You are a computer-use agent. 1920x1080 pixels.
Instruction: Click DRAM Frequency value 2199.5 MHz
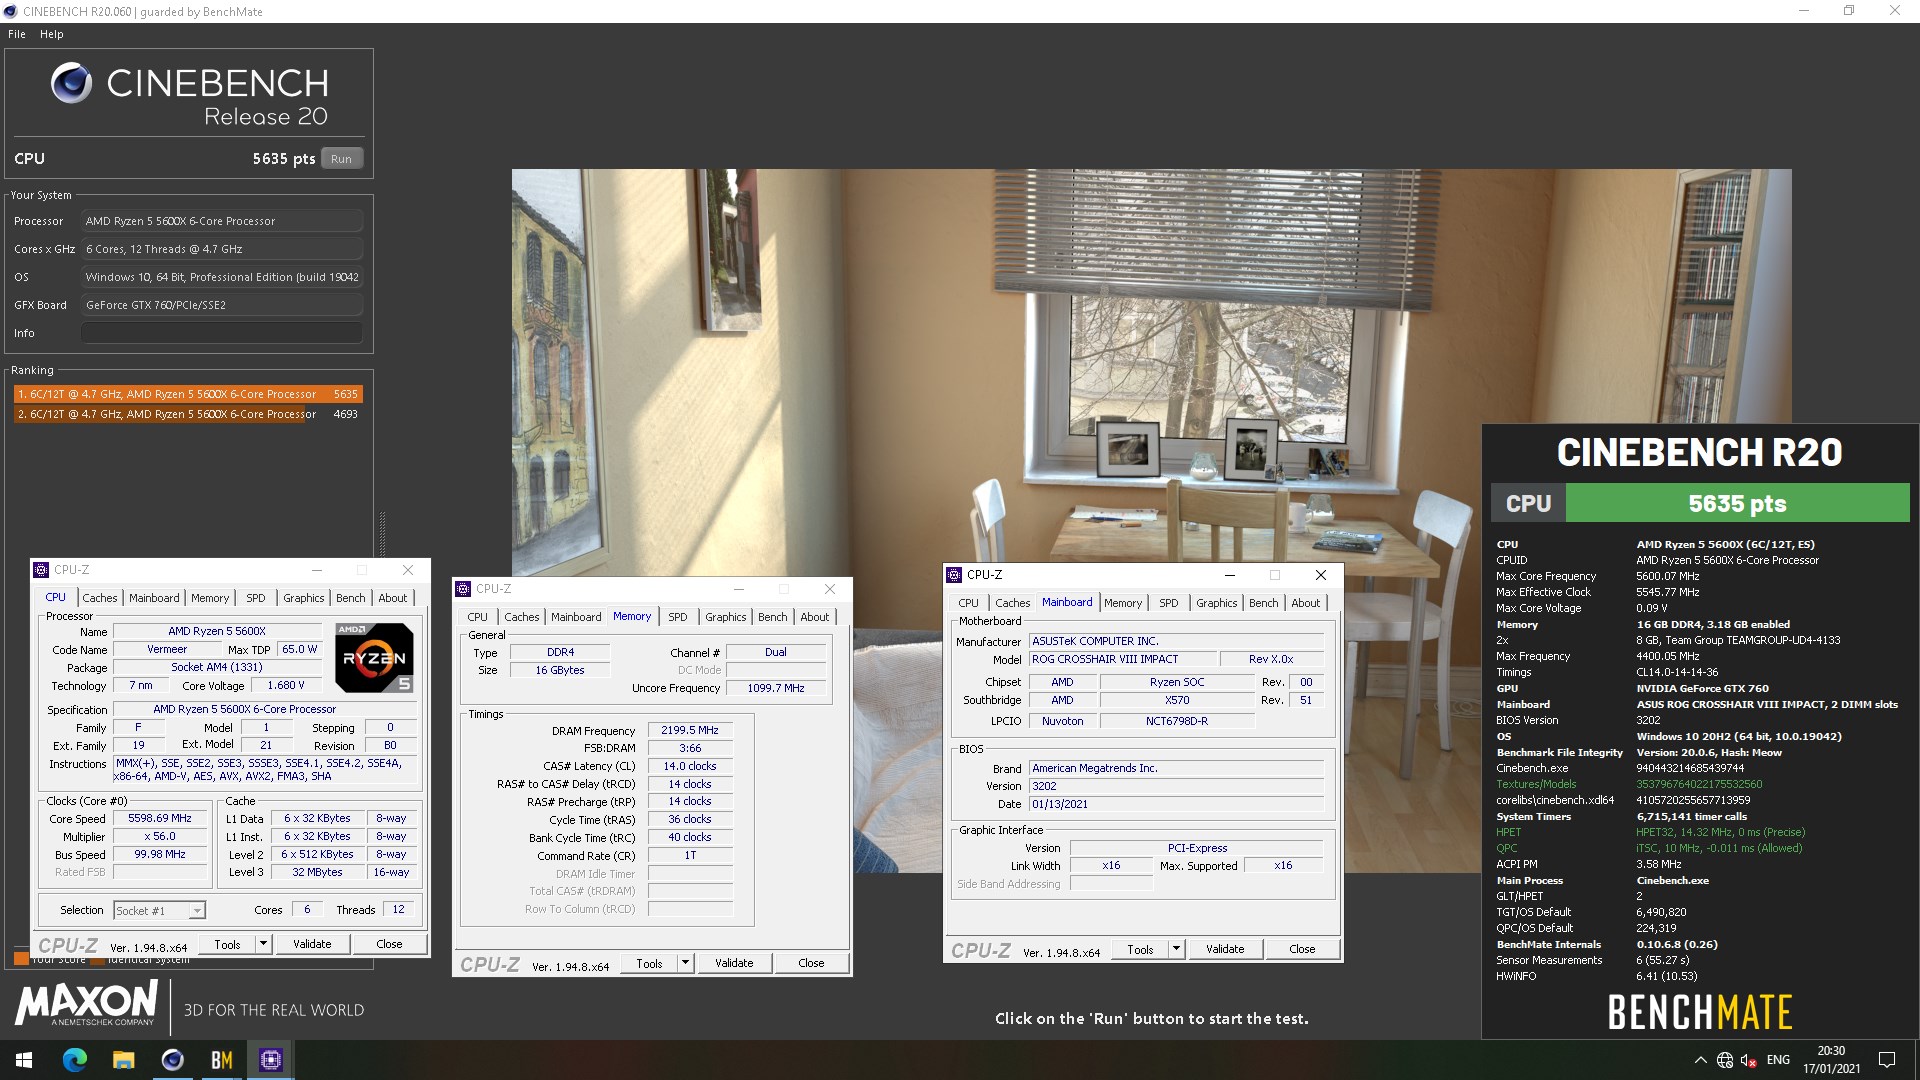coord(690,730)
